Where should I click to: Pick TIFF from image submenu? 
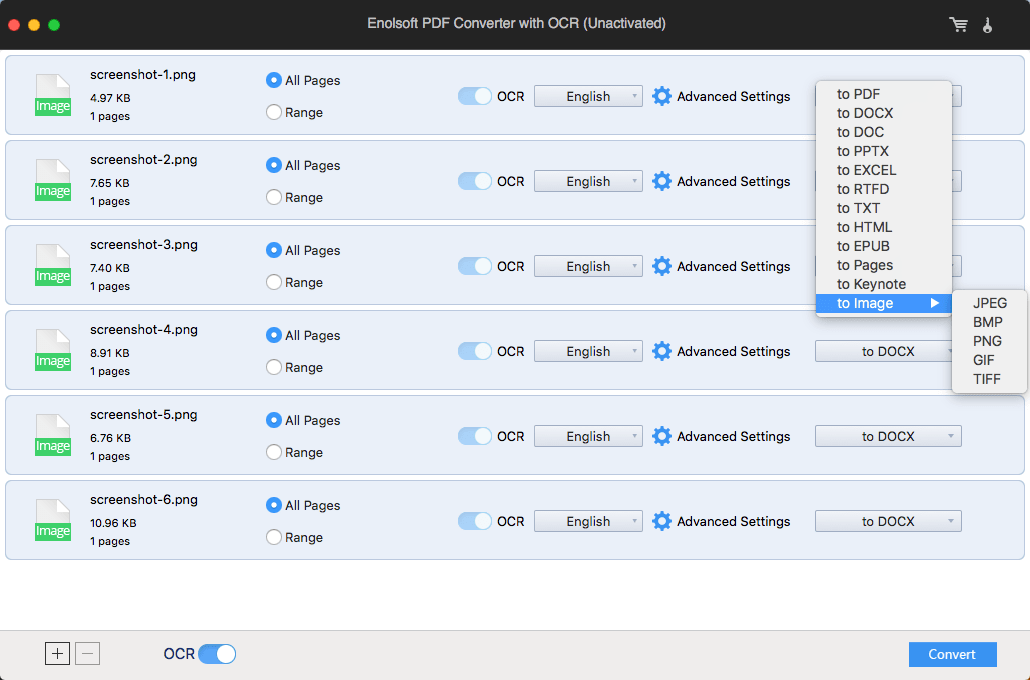989,380
